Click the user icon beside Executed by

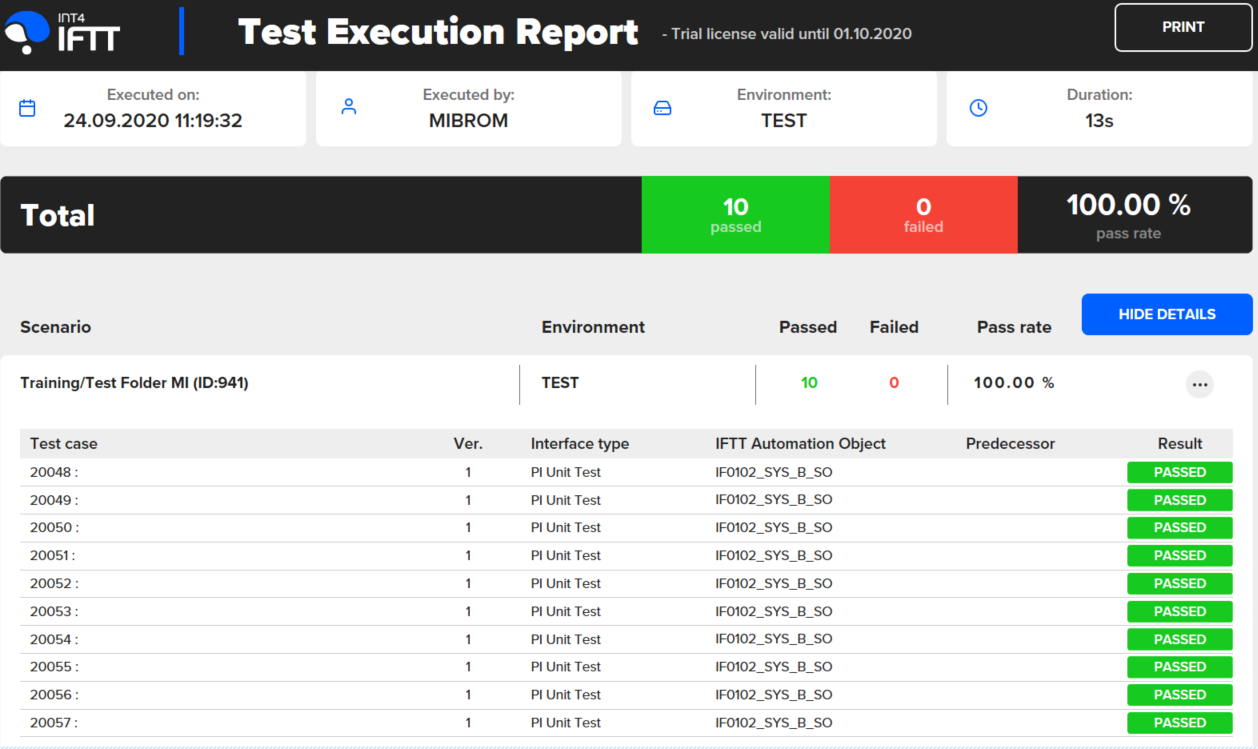pos(349,107)
